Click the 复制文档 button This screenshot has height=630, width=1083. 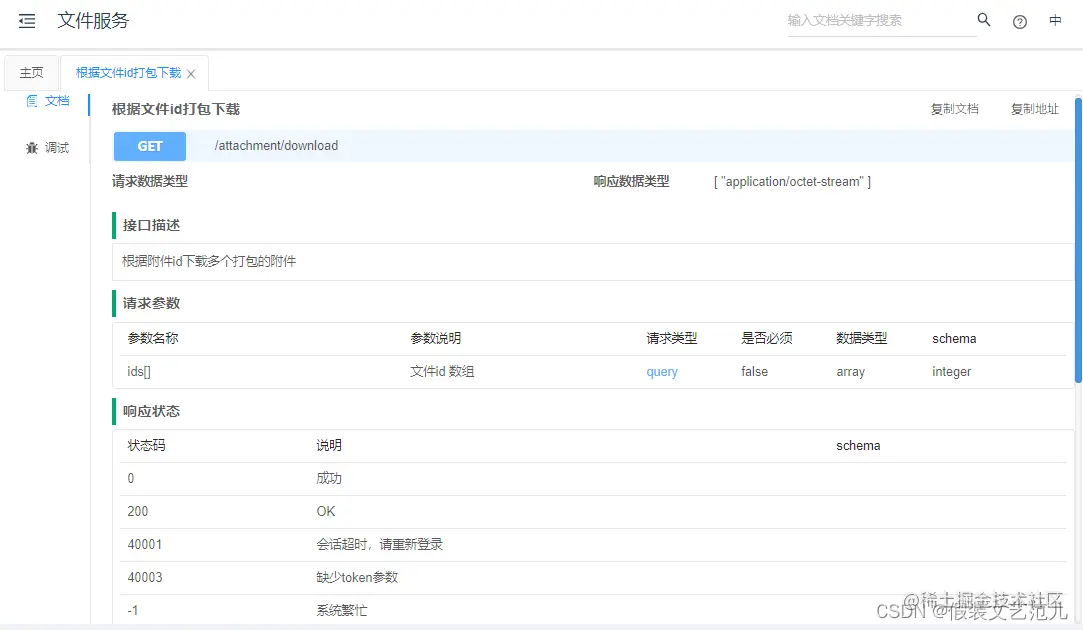pyautogui.click(x=954, y=109)
